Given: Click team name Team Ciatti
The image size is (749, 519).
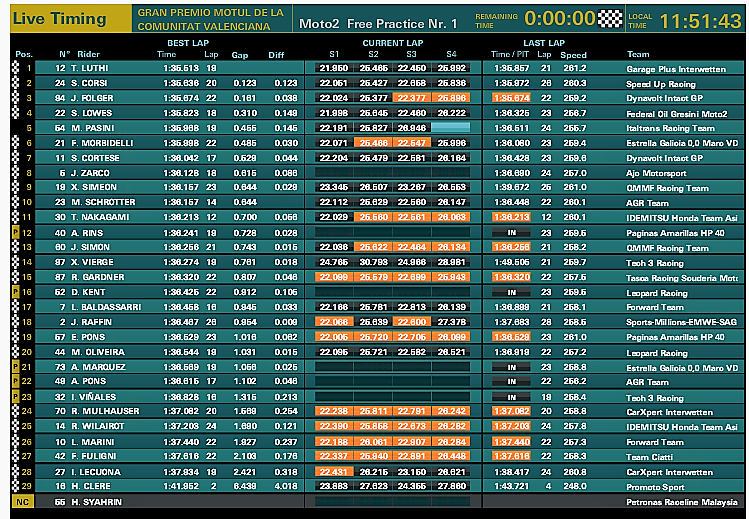Looking at the screenshot, I should click(650, 457).
